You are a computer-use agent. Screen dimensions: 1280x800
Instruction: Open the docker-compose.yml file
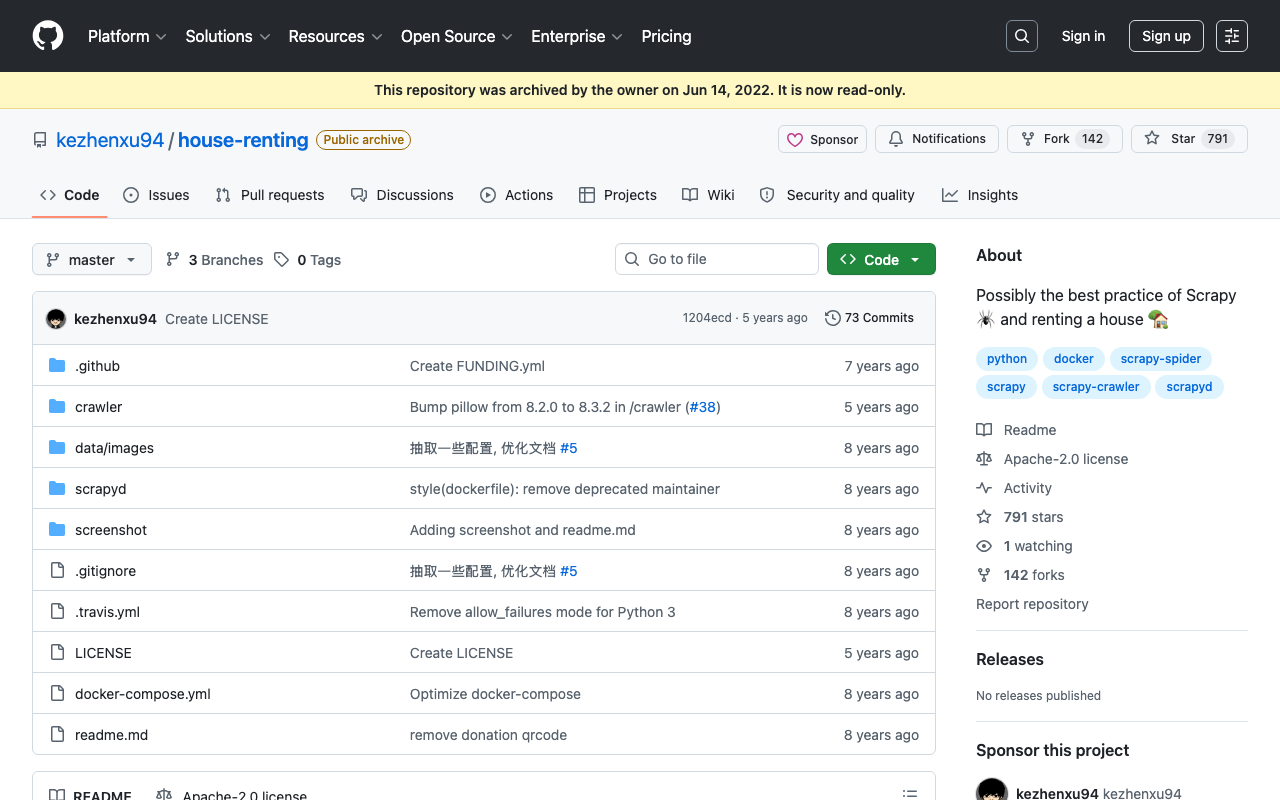(x=143, y=694)
